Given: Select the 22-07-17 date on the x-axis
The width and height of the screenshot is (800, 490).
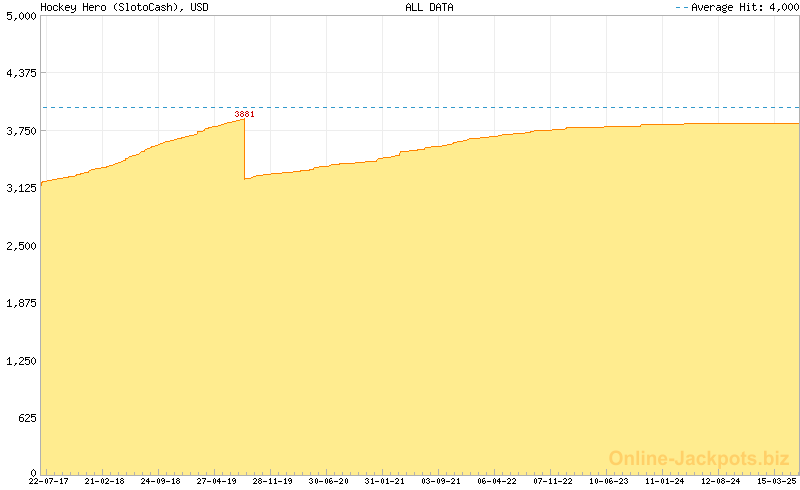Looking at the screenshot, I should click(49, 481).
